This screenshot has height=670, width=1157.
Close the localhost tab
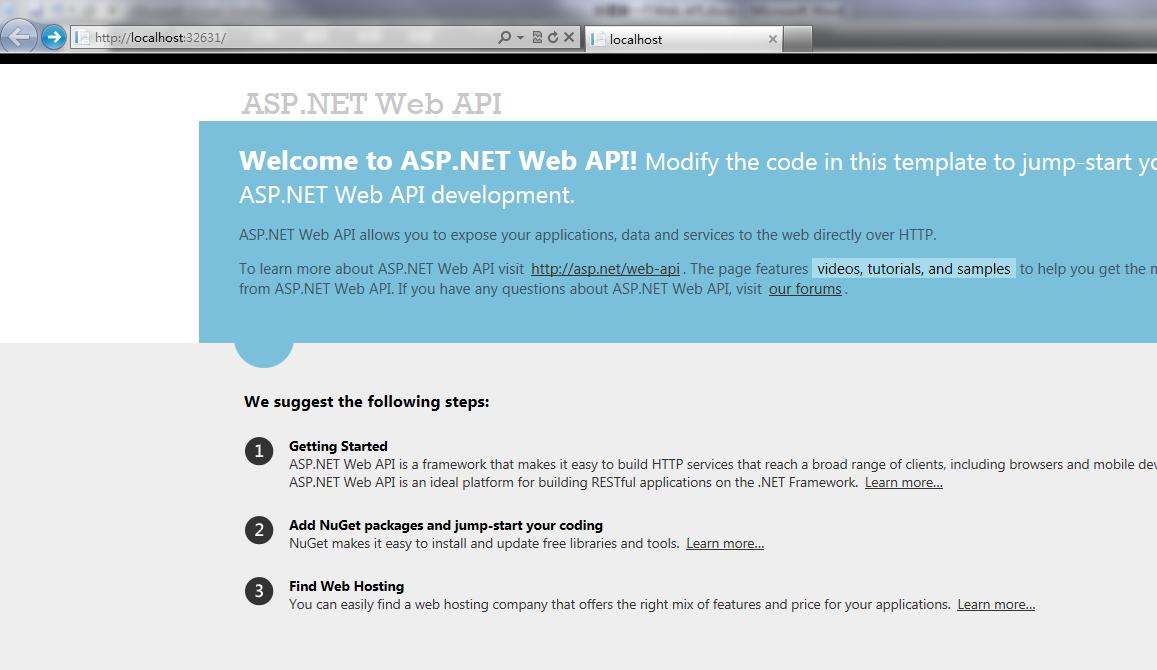[x=773, y=39]
